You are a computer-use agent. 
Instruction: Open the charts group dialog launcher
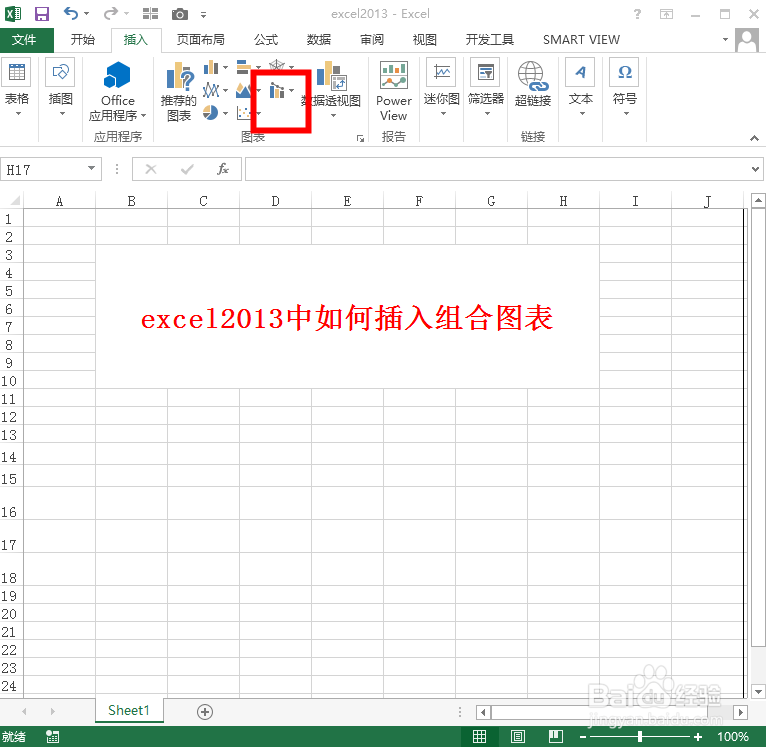click(361, 139)
